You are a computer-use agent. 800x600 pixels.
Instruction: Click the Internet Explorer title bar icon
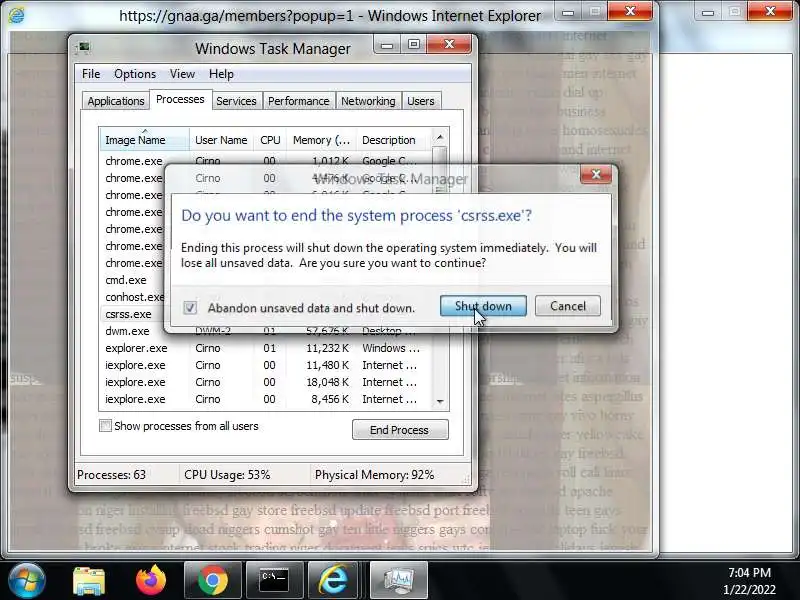click(16, 15)
